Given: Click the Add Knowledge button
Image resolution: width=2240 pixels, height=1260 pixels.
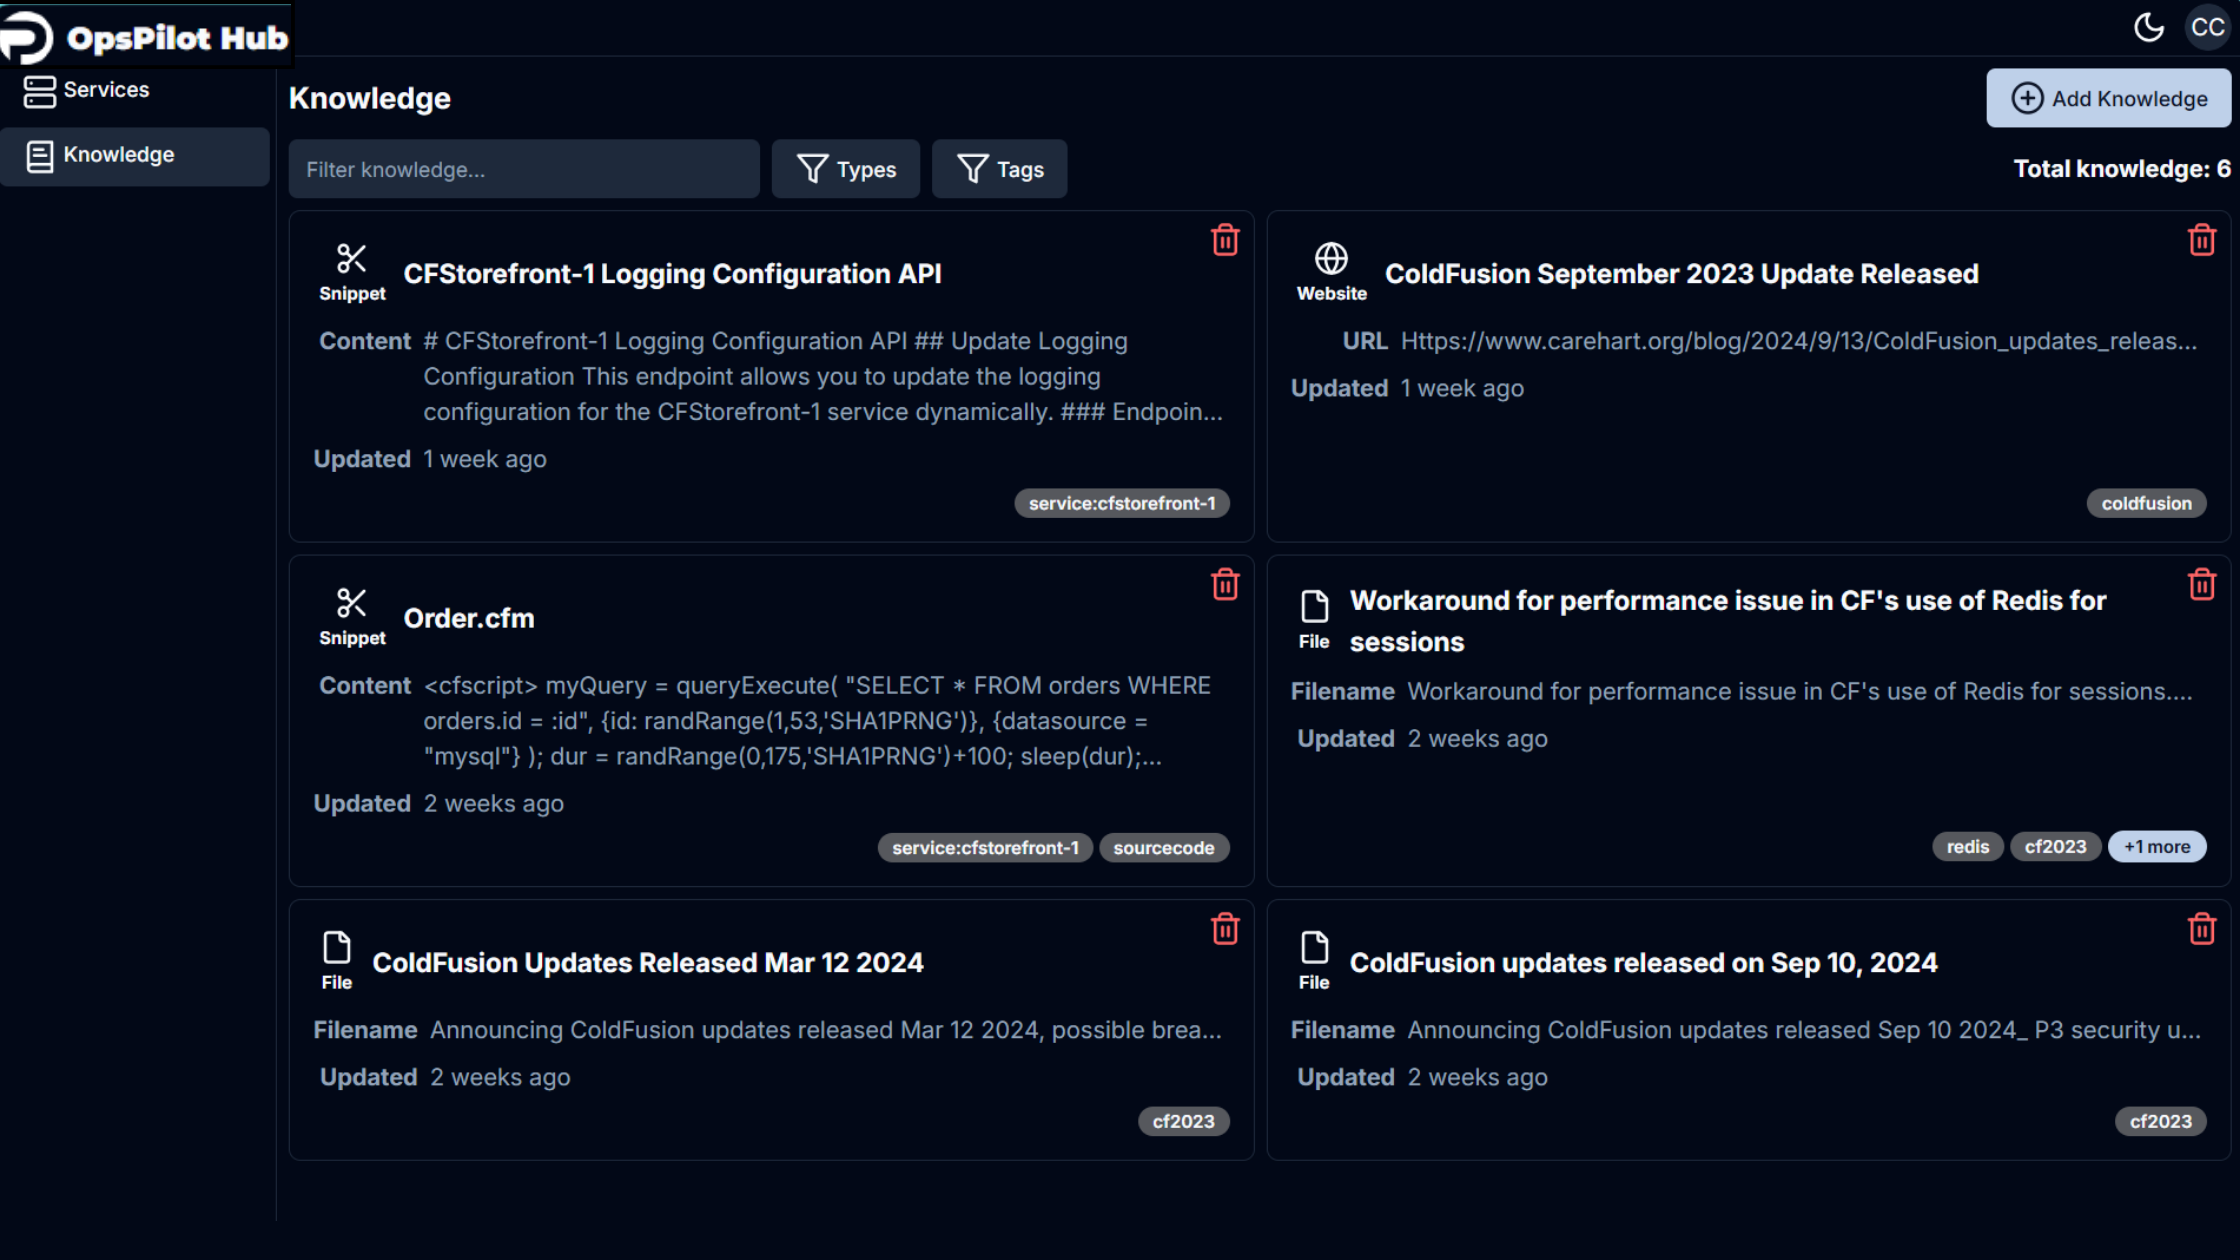Looking at the screenshot, I should (x=2109, y=98).
